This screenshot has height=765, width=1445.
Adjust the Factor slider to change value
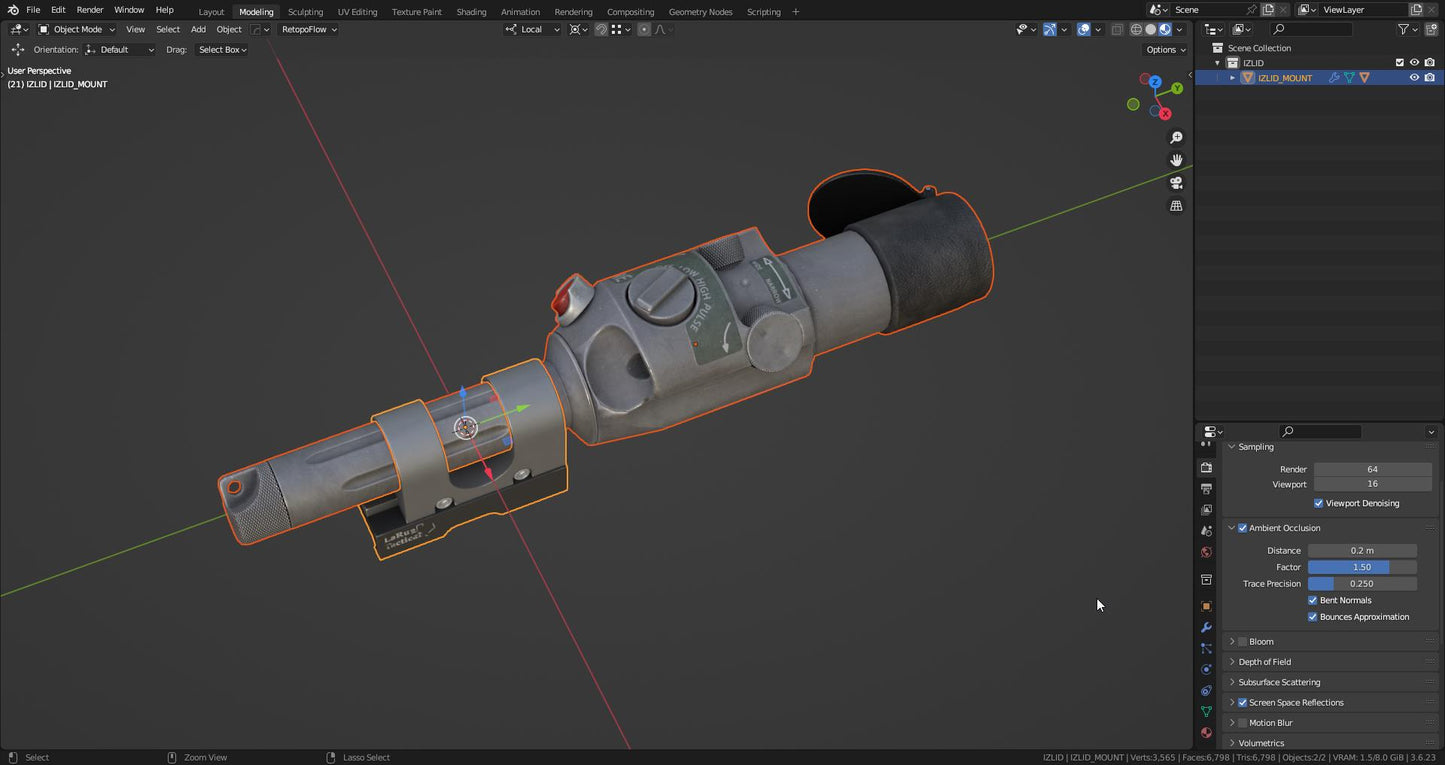point(1362,567)
